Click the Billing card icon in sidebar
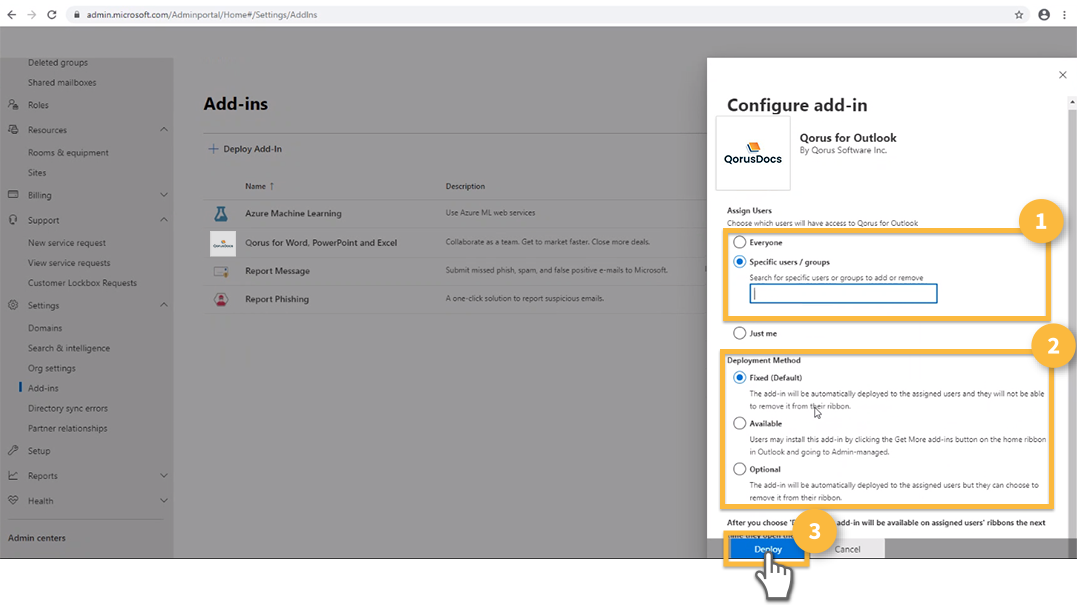Viewport: 1077px width, 605px height. pyautogui.click(x=13, y=195)
